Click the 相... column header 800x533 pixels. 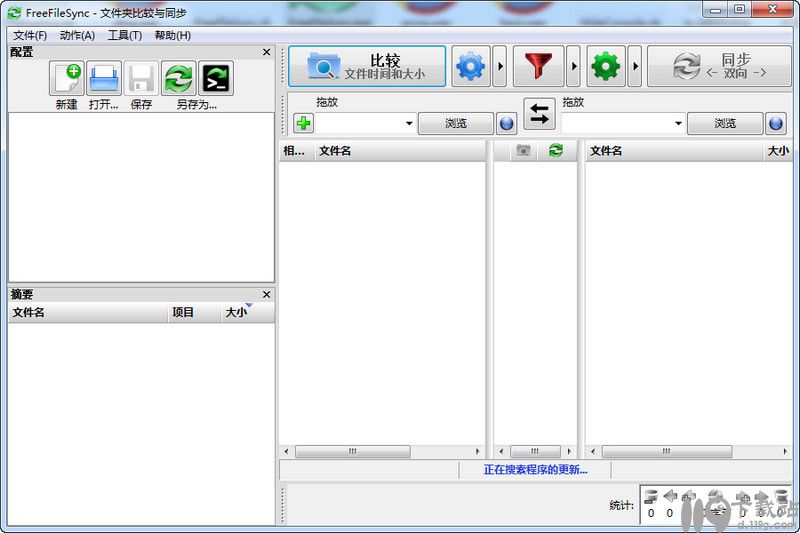pos(297,151)
